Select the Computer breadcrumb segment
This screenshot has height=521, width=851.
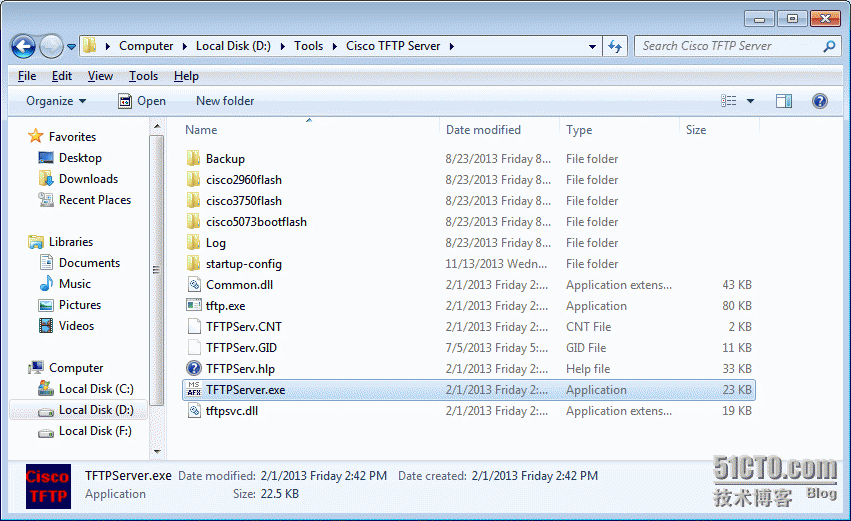(x=146, y=46)
